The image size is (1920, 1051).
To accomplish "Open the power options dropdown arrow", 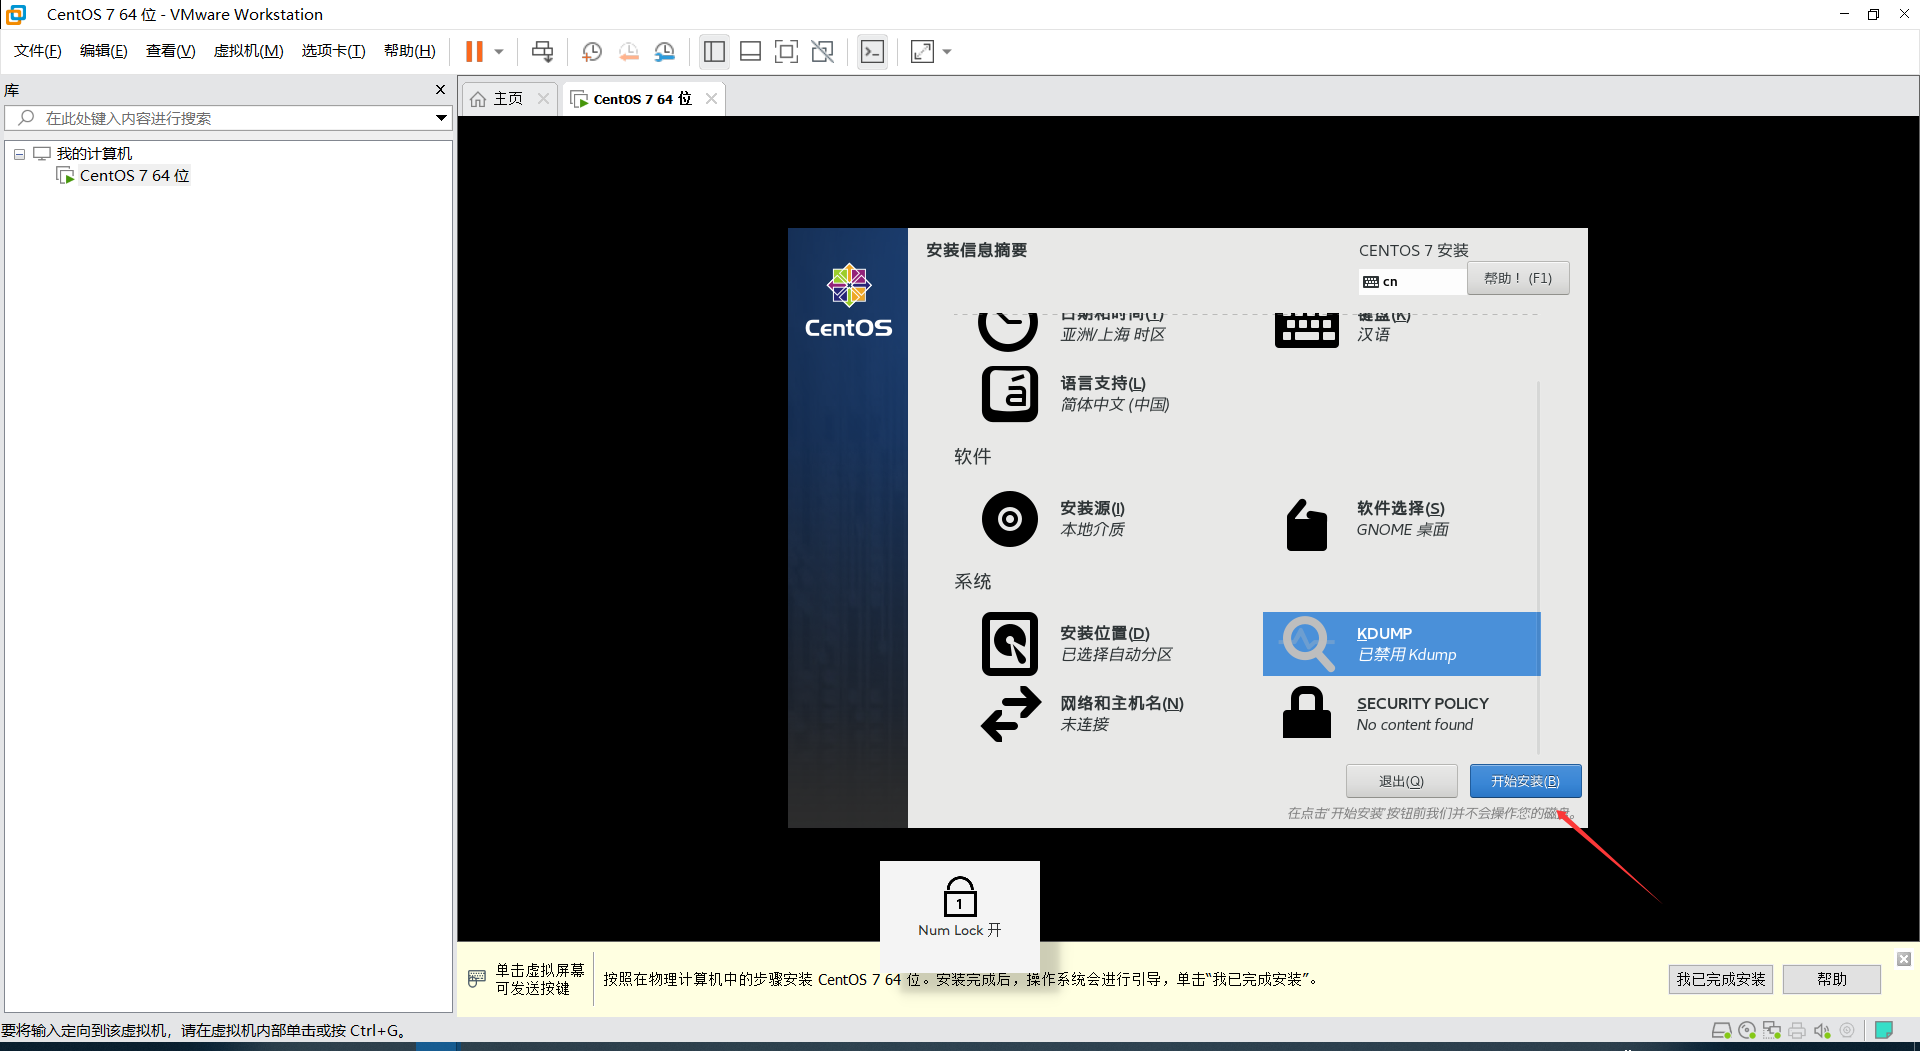I will pos(499,52).
